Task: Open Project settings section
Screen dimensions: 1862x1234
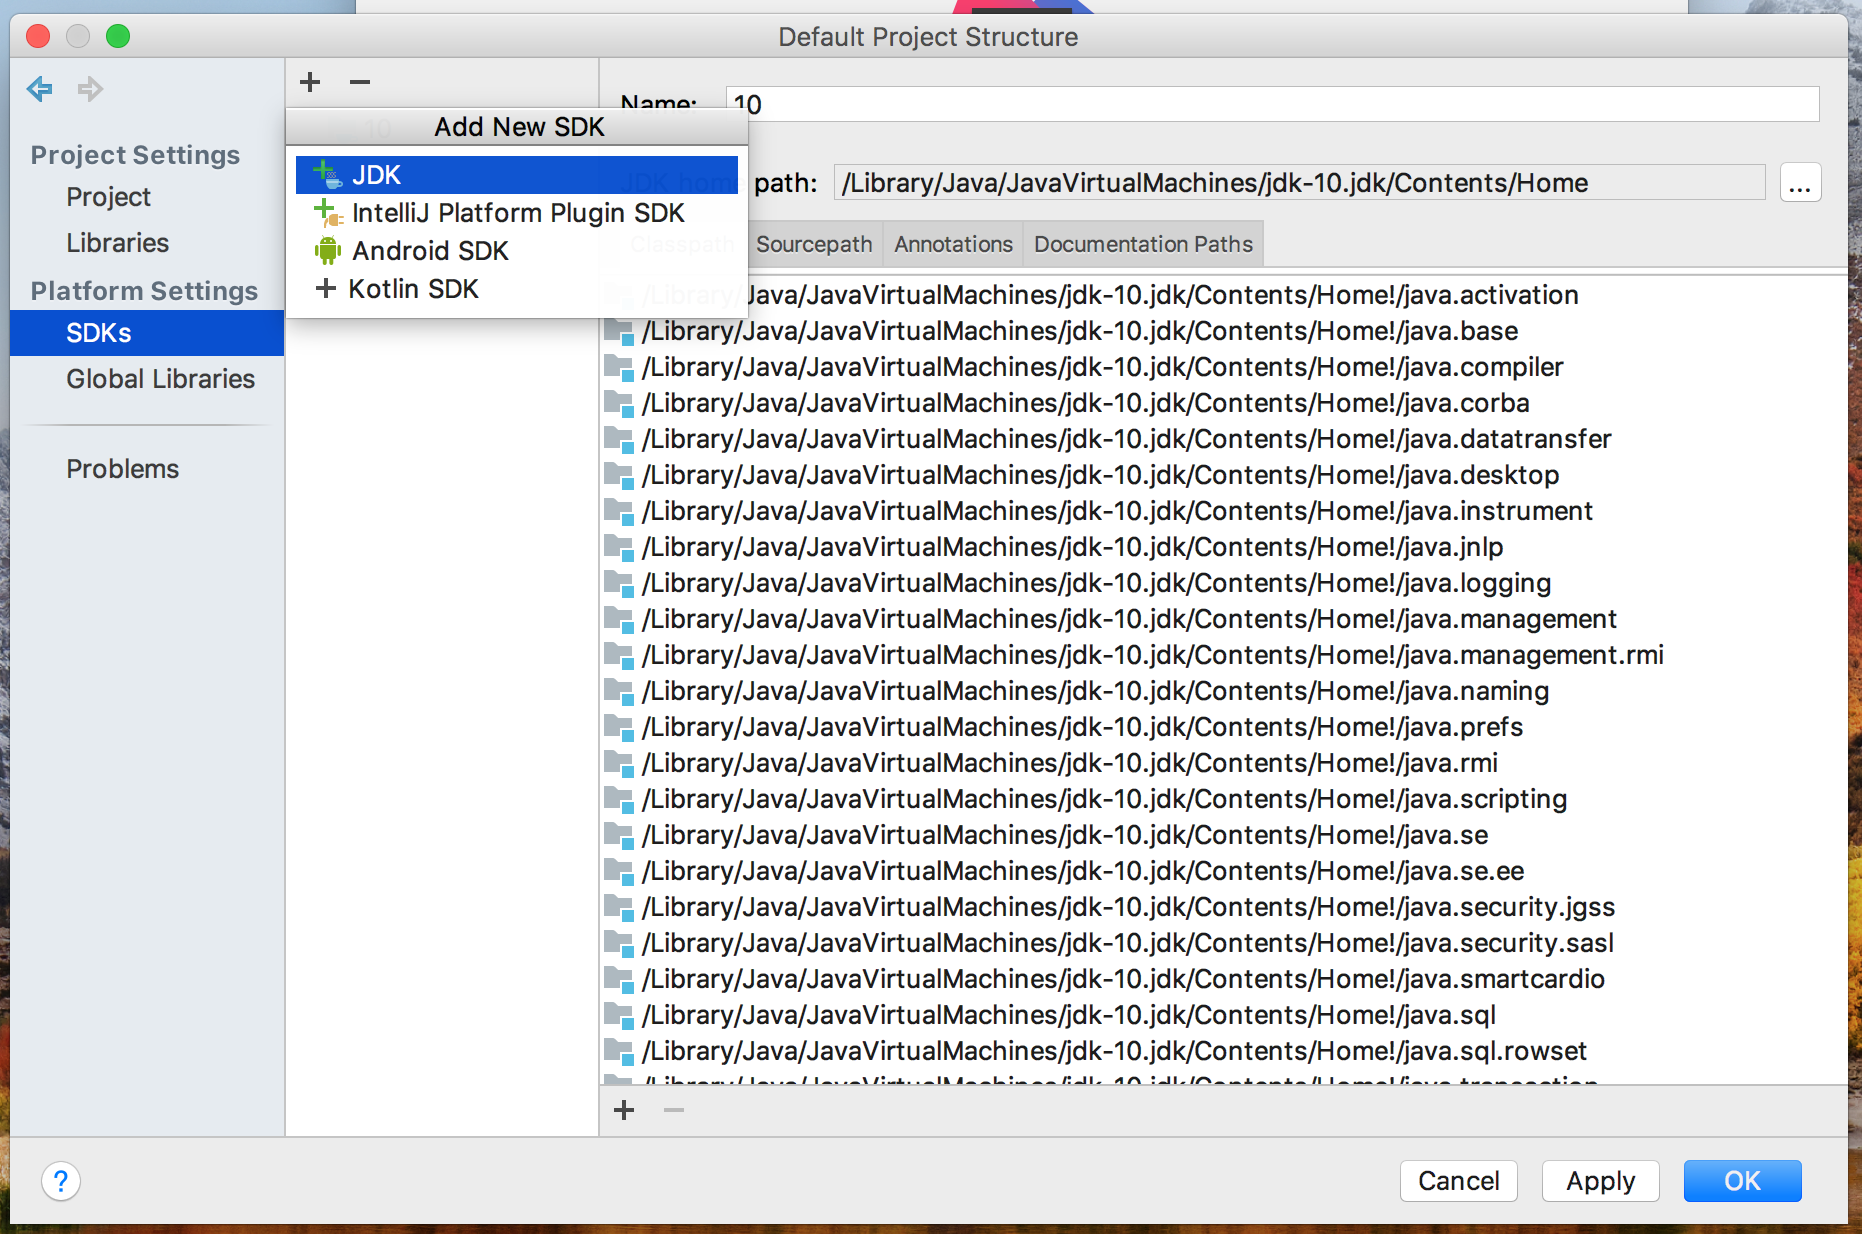Action: 108,197
